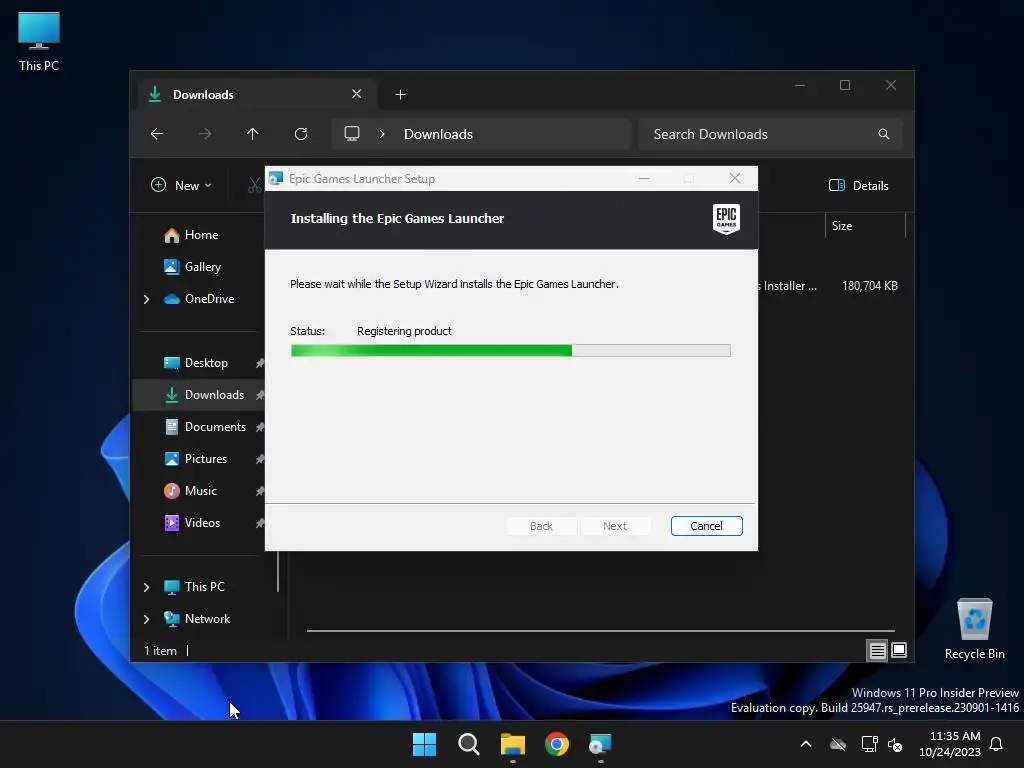Click the search magnifier icon in Explorer
The width and height of the screenshot is (1024, 768).
884,134
